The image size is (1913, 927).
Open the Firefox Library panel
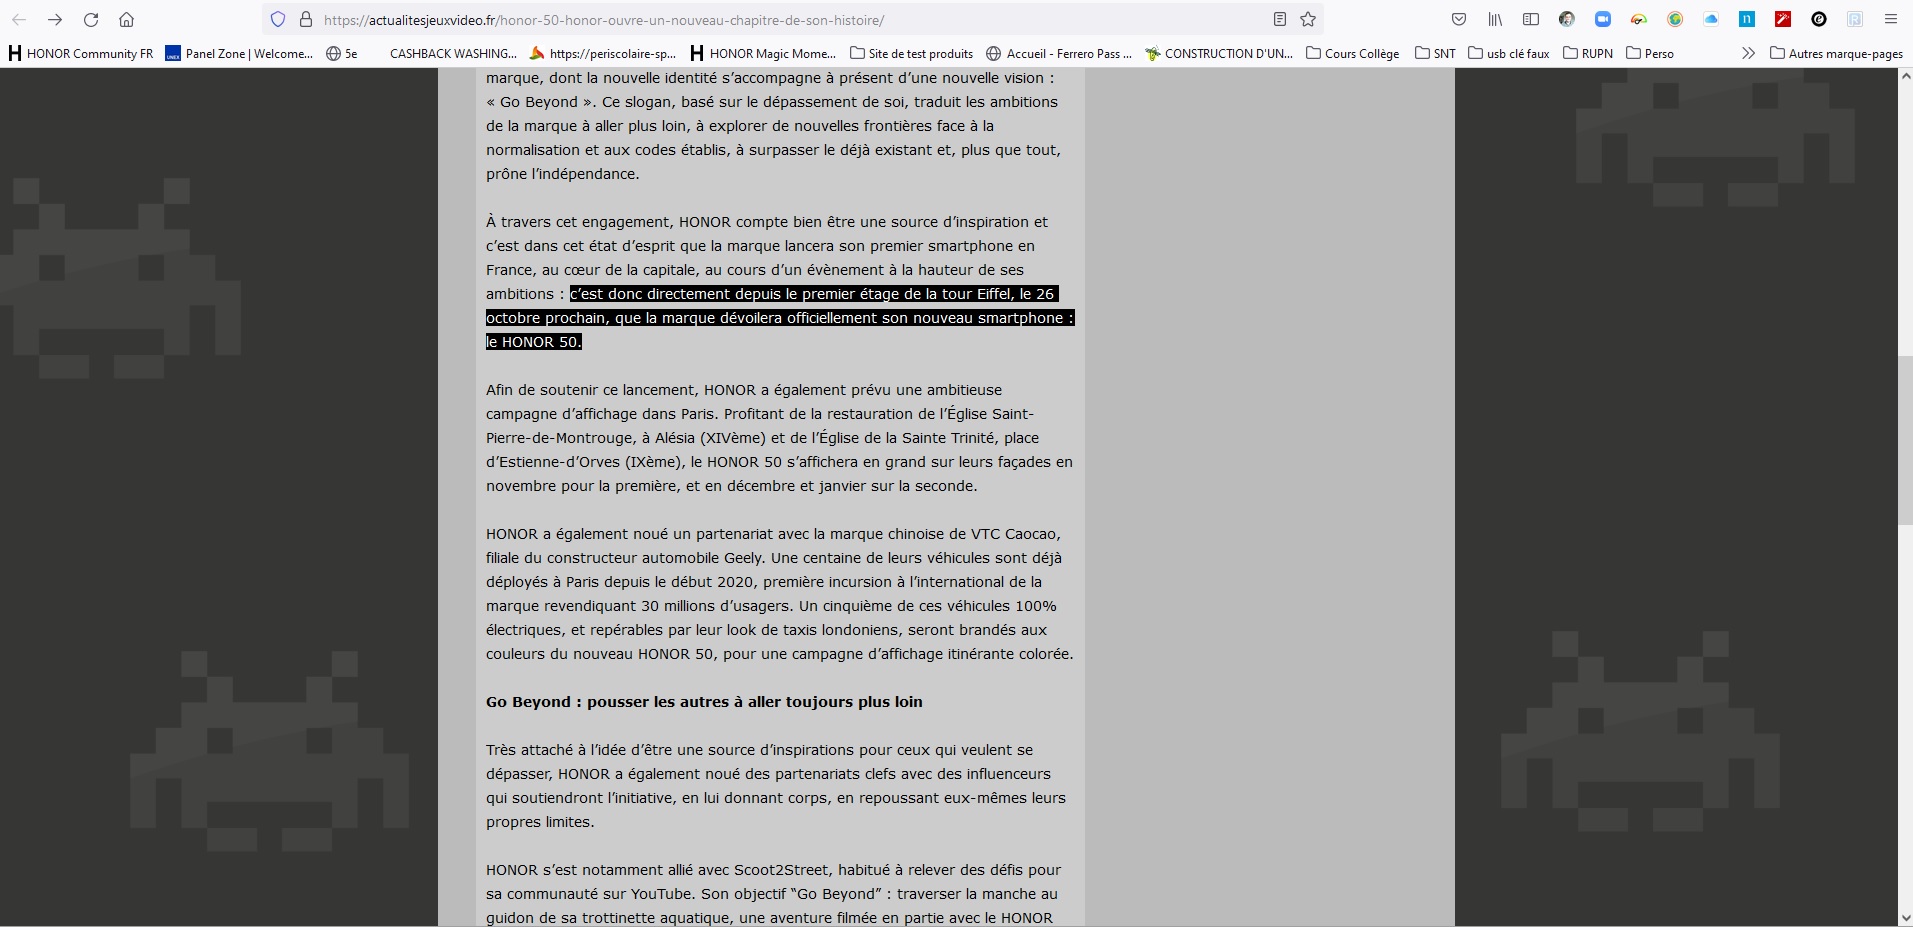click(x=1494, y=19)
